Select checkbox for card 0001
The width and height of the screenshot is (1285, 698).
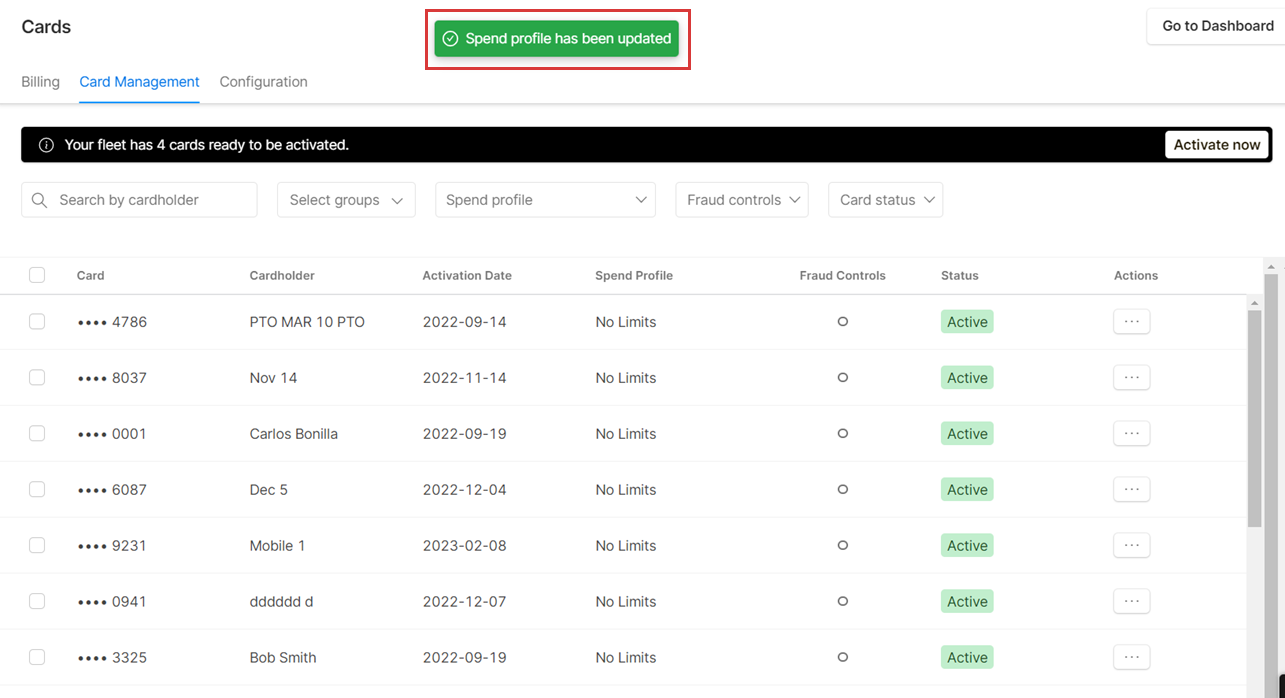point(37,434)
